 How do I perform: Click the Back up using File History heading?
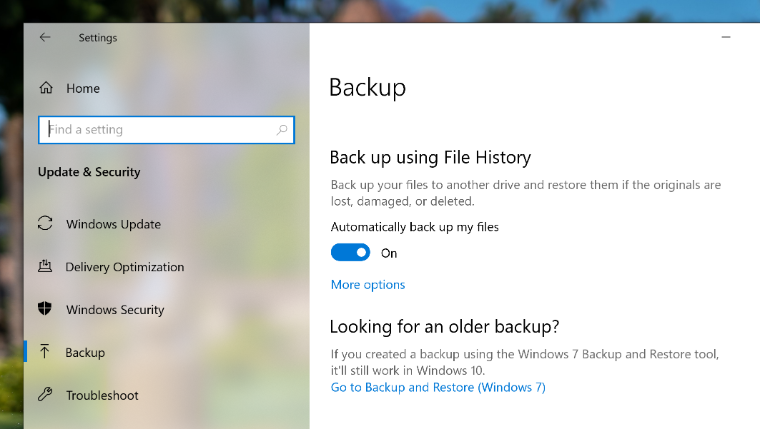click(x=430, y=158)
